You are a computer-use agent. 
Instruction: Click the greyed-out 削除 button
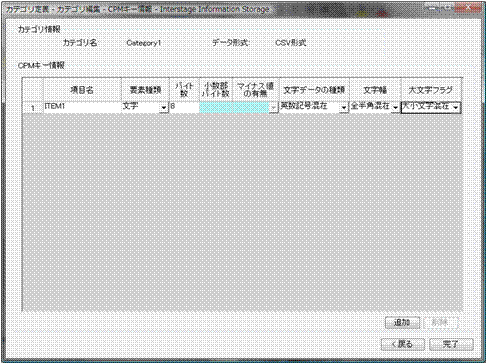440,322
